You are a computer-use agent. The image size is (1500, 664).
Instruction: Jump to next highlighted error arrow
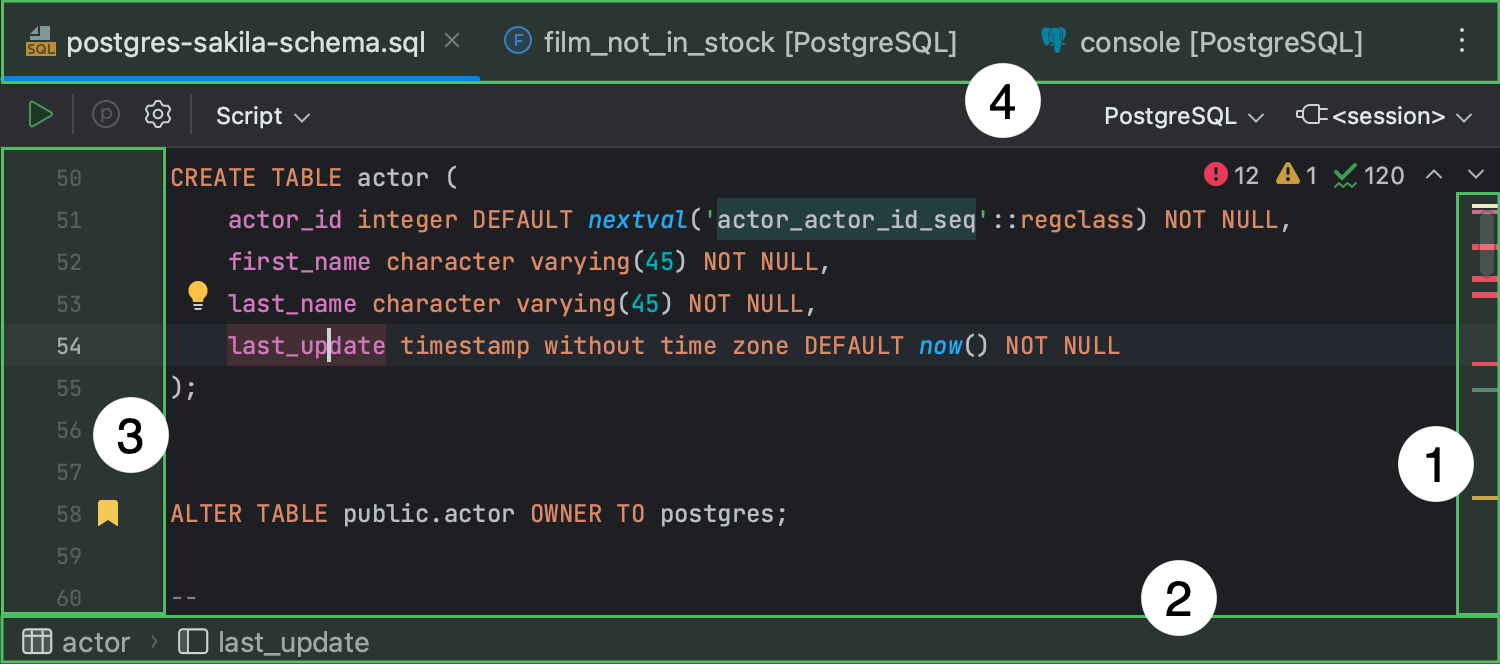pos(1476,175)
